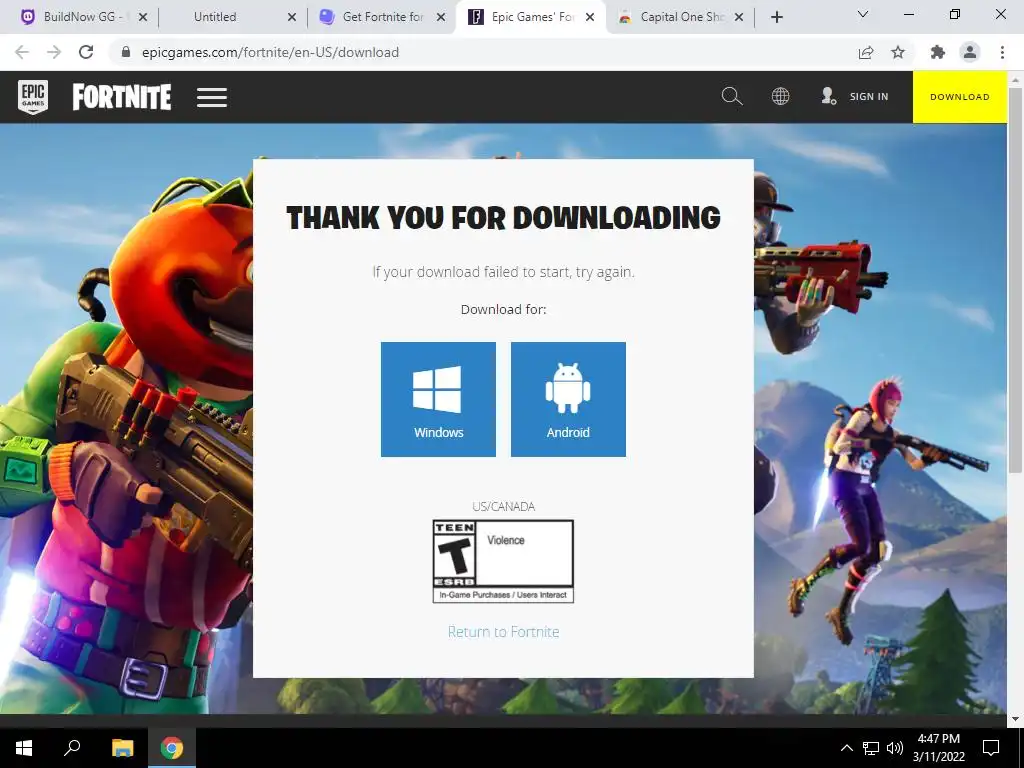Open the site search magnifier icon

731,96
